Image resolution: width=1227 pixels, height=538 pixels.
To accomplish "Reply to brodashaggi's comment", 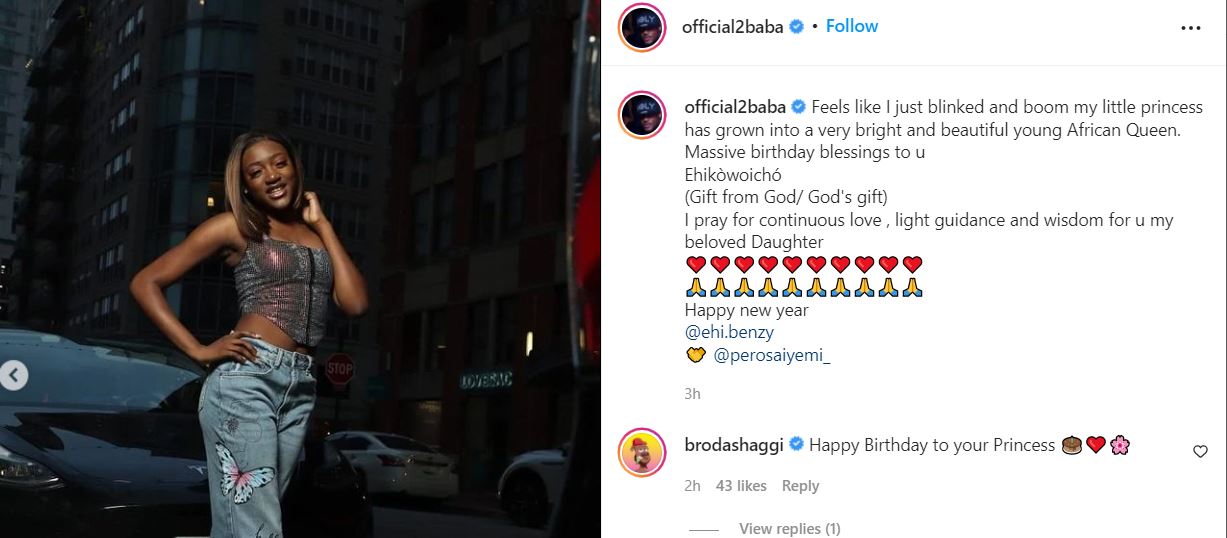I will (x=800, y=486).
